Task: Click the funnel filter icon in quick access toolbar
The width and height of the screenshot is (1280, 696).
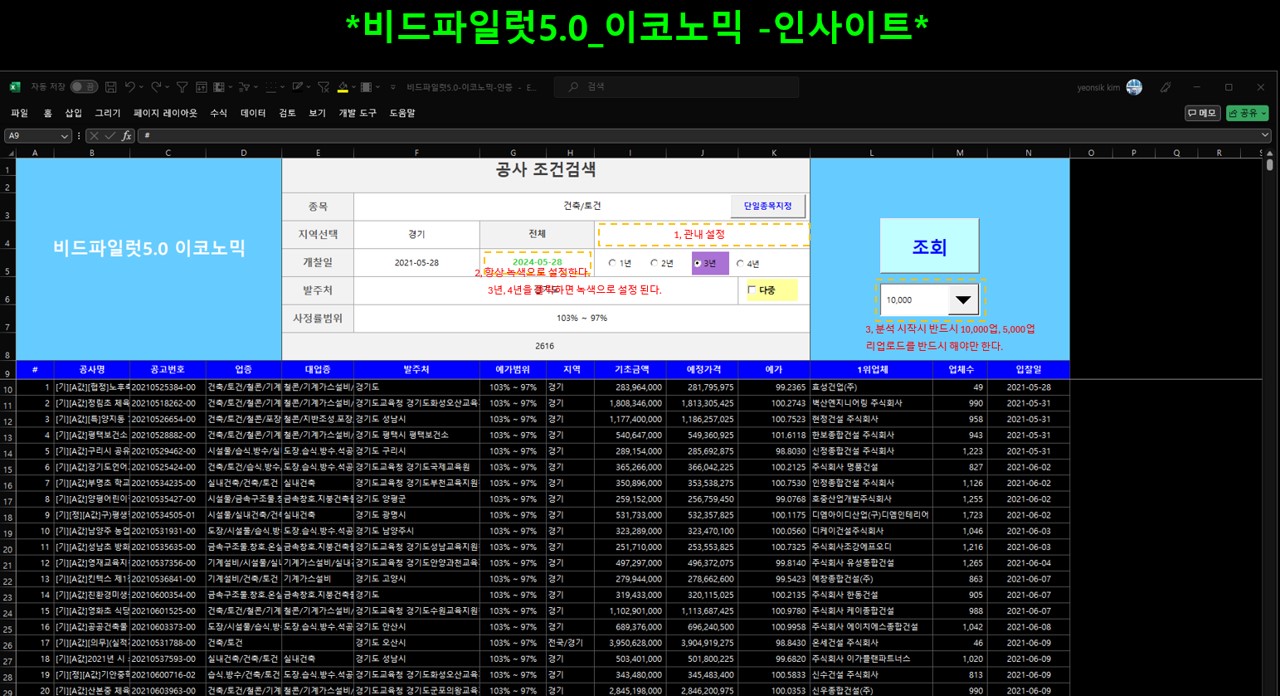Action: tap(182, 87)
